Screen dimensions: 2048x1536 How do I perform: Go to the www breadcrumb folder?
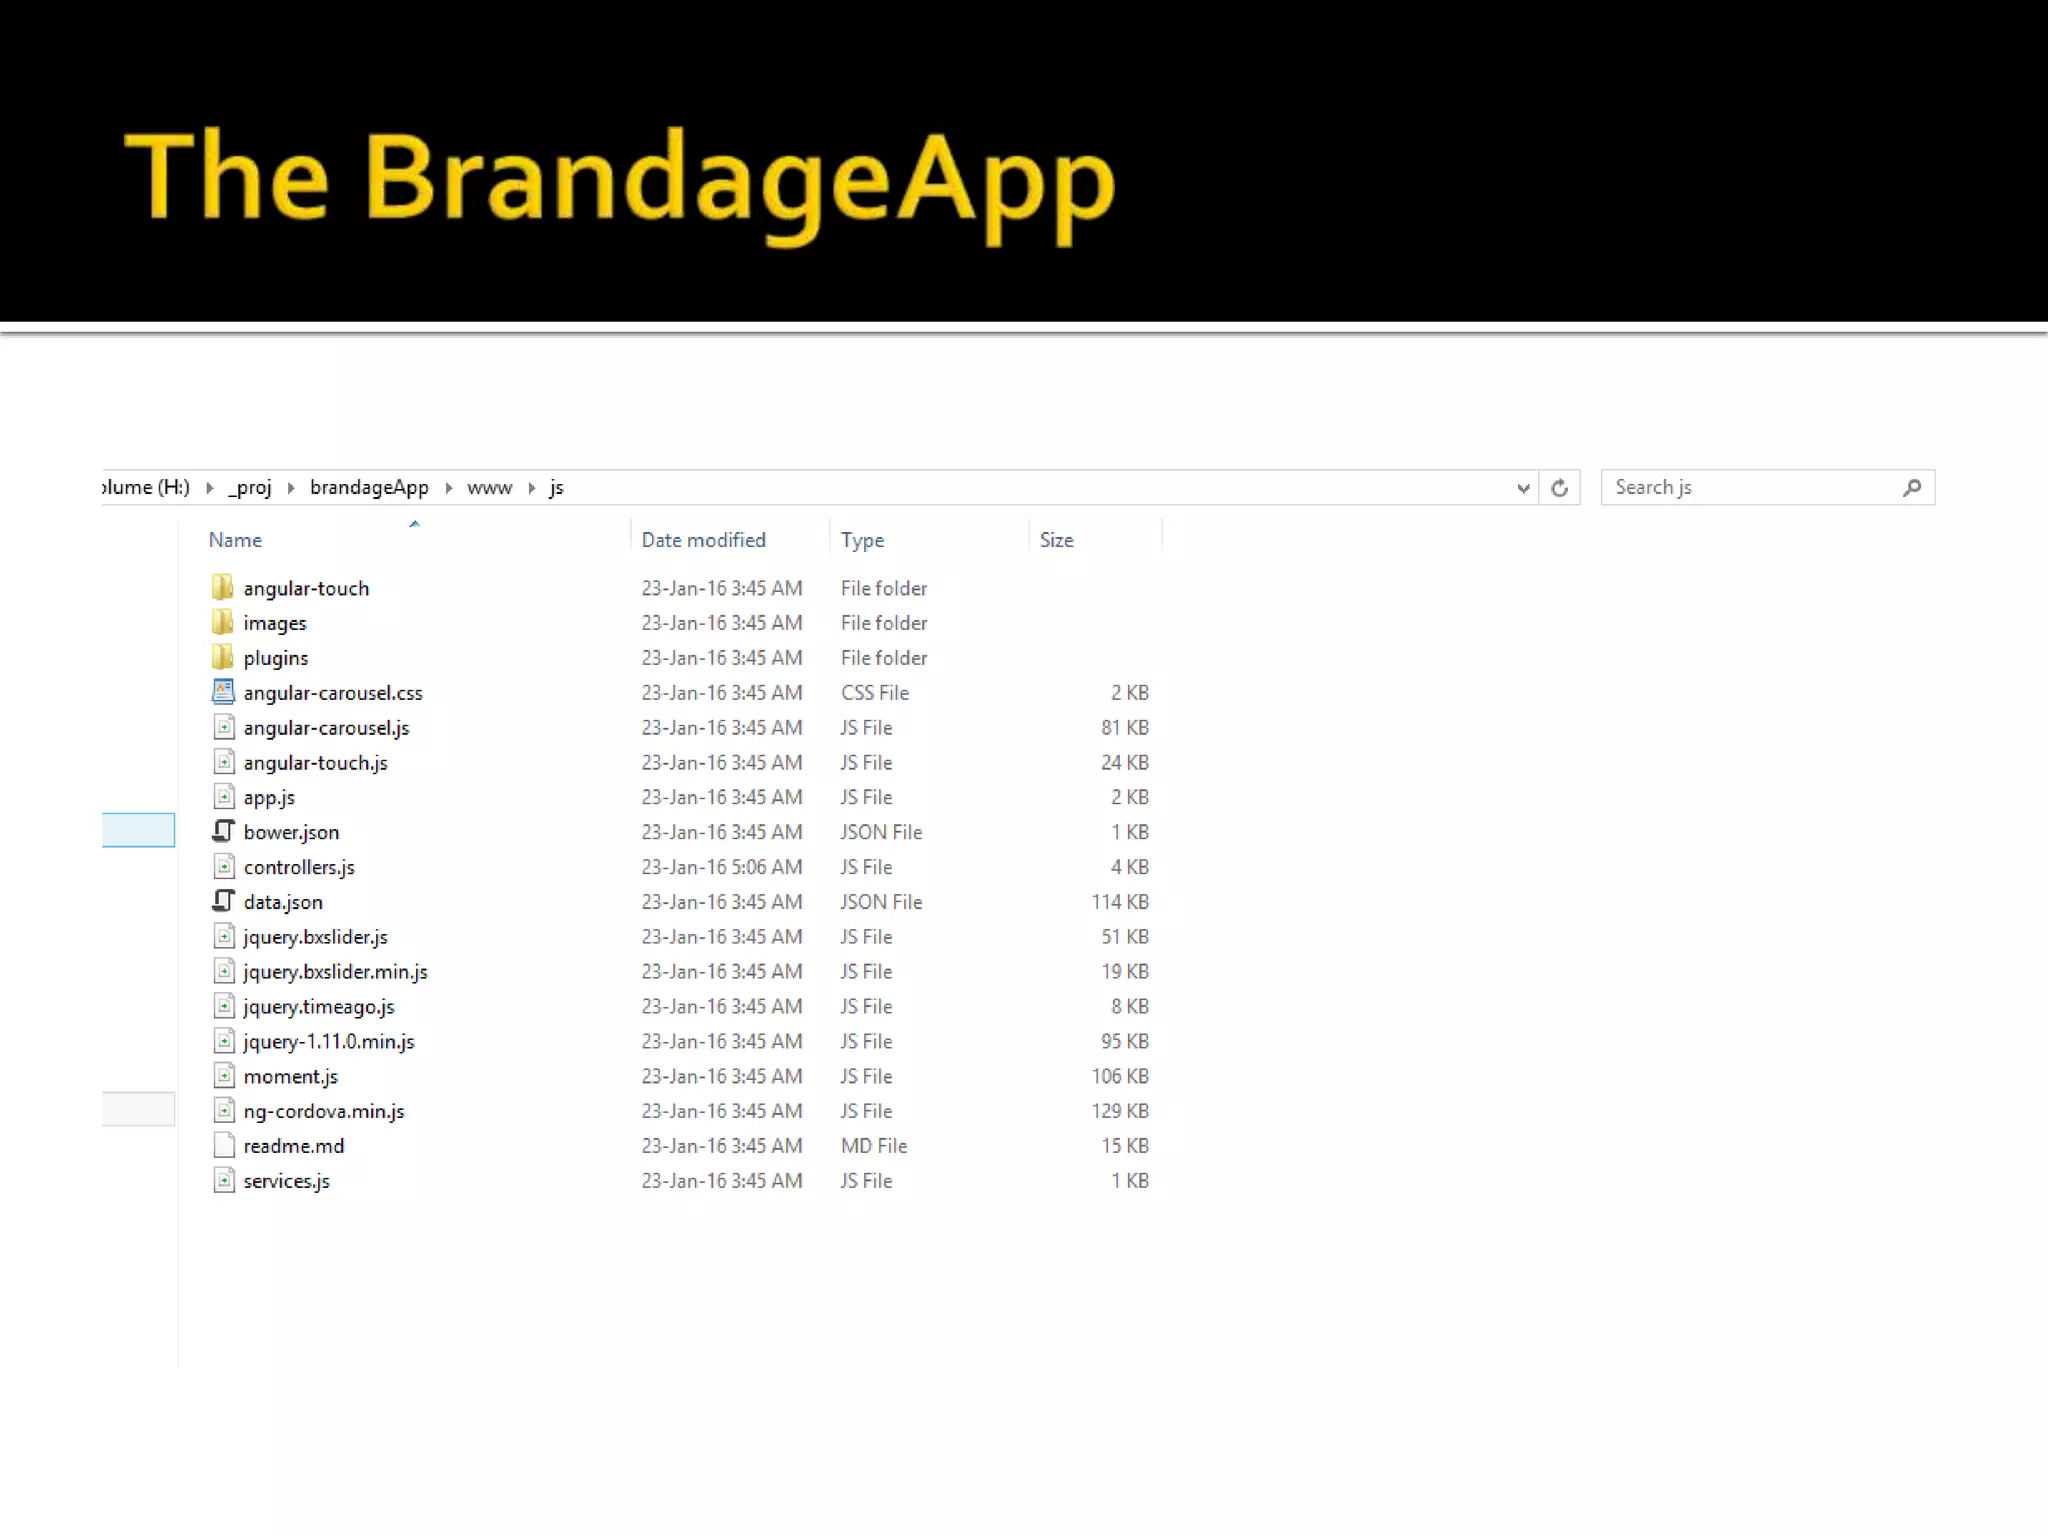(489, 488)
